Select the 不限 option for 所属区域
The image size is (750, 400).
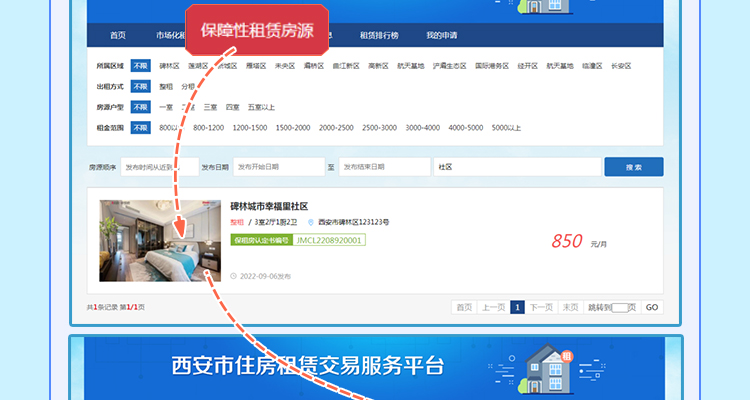141,66
